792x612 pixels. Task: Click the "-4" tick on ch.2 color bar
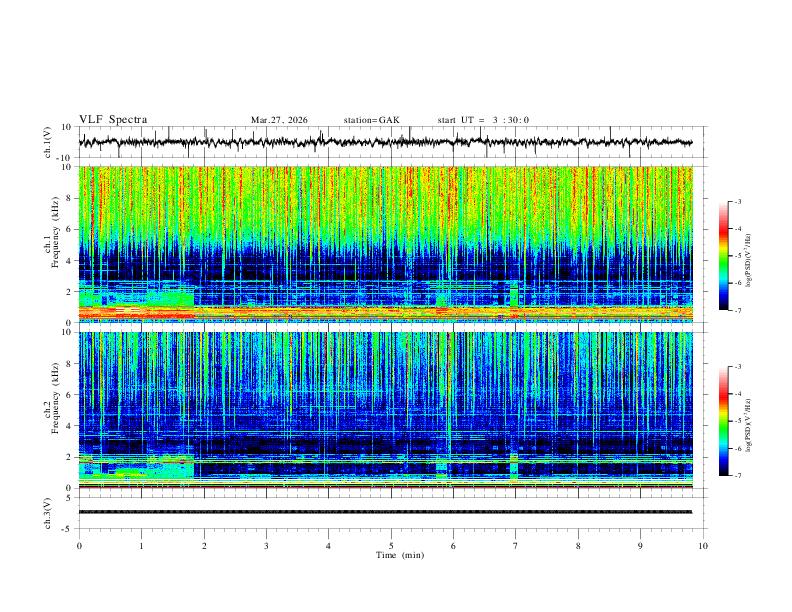pyautogui.click(x=738, y=394)
